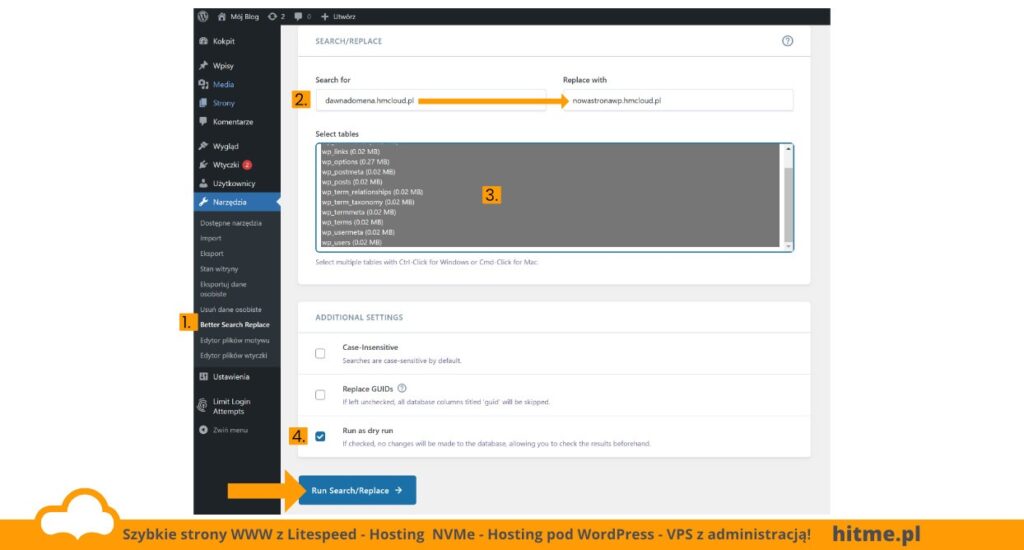The image size is (1024, 550).
Task: Click the plus Utwórz new content button
Action: [x=338, y=16]
